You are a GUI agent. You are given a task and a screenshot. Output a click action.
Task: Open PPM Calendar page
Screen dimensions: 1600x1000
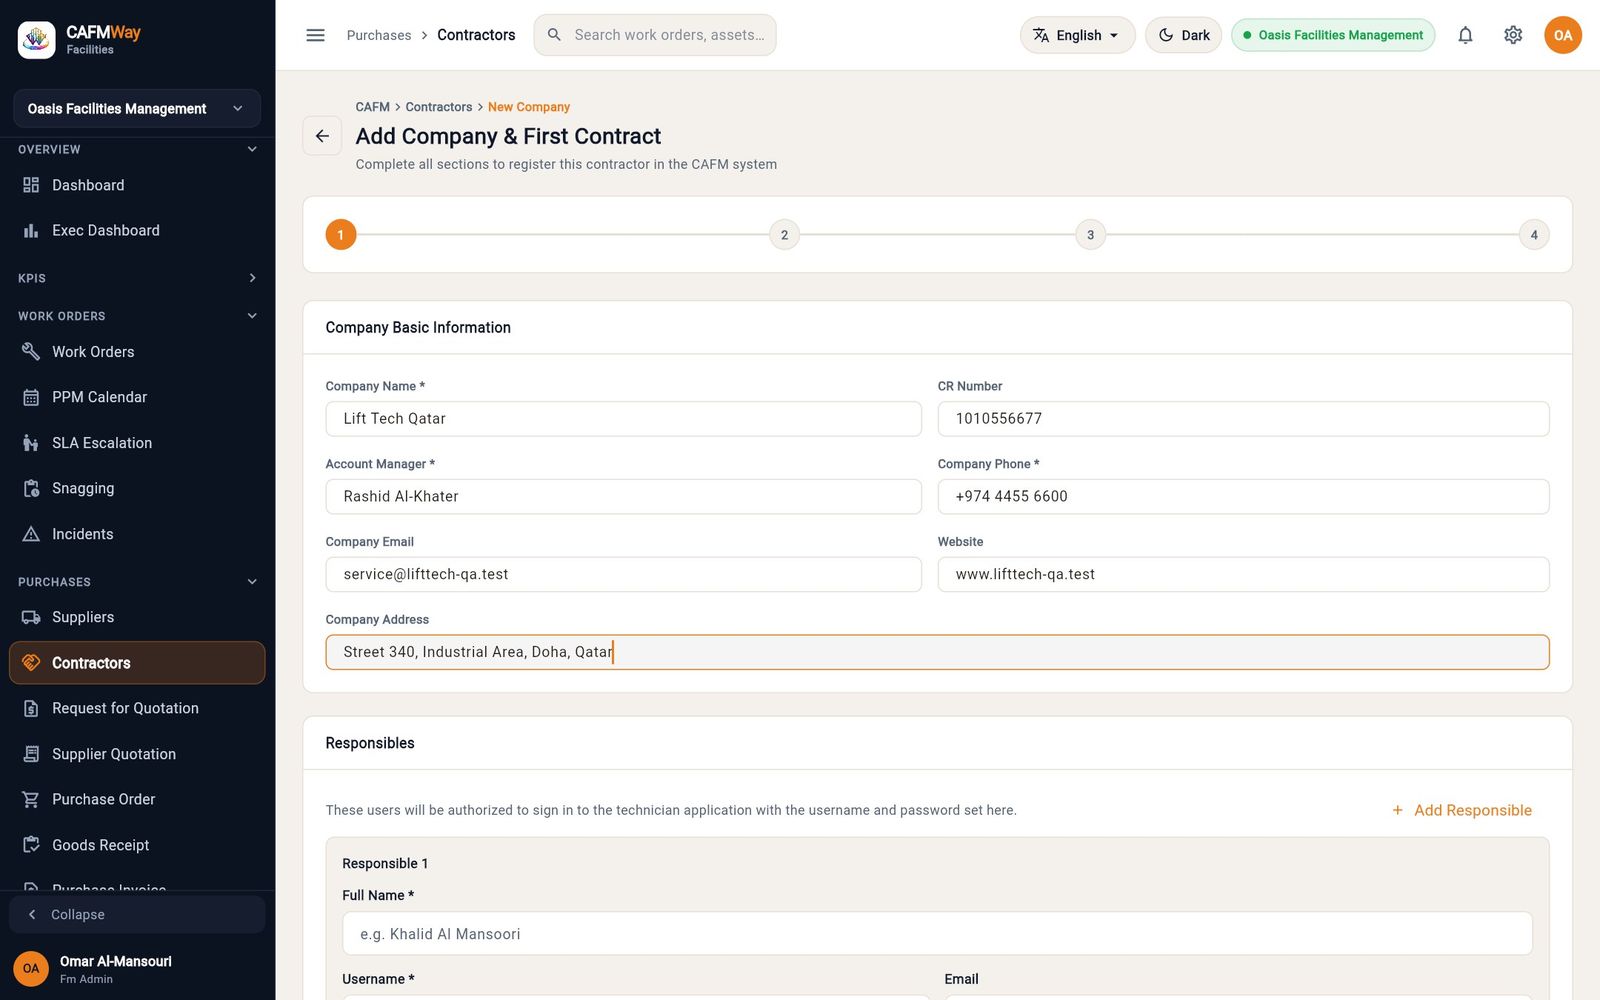pyautogui.click(x=137, y=397)
